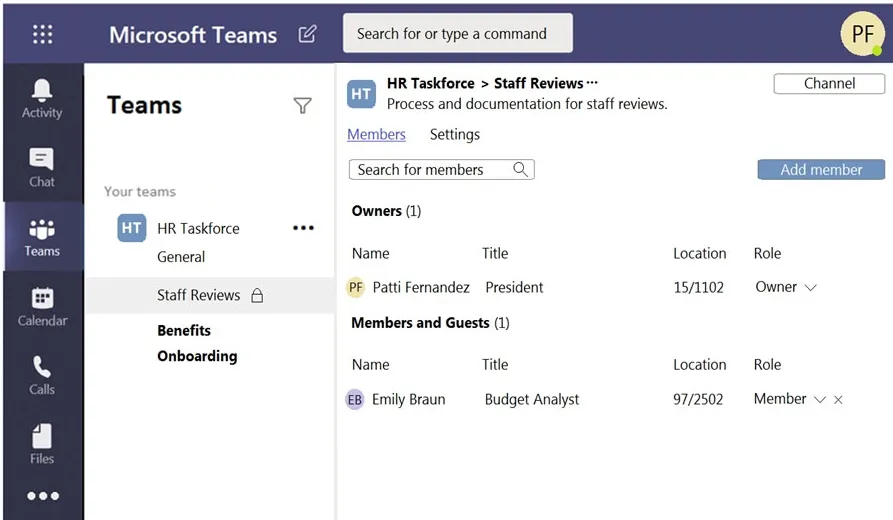Start a new chat with compose icon
The width and height of the screenshot is (893, 520).
click(x=308, y=34)
